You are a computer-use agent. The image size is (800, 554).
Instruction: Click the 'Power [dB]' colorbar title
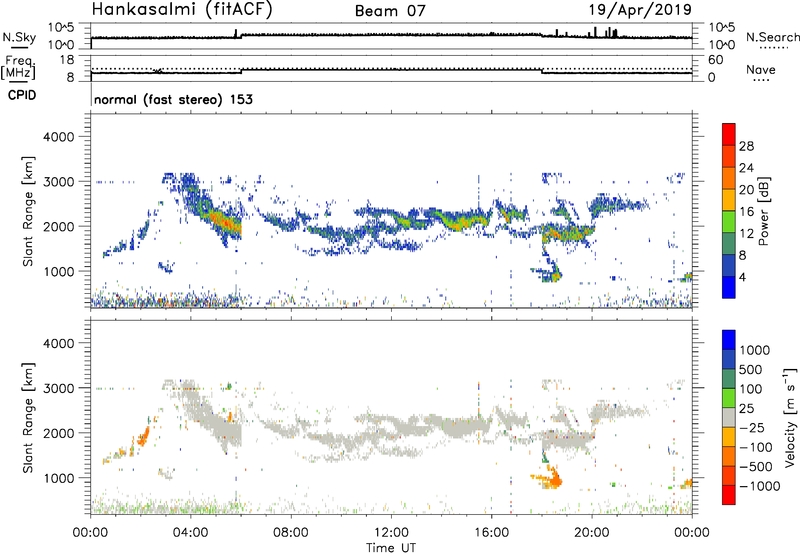tap(763, 211)
